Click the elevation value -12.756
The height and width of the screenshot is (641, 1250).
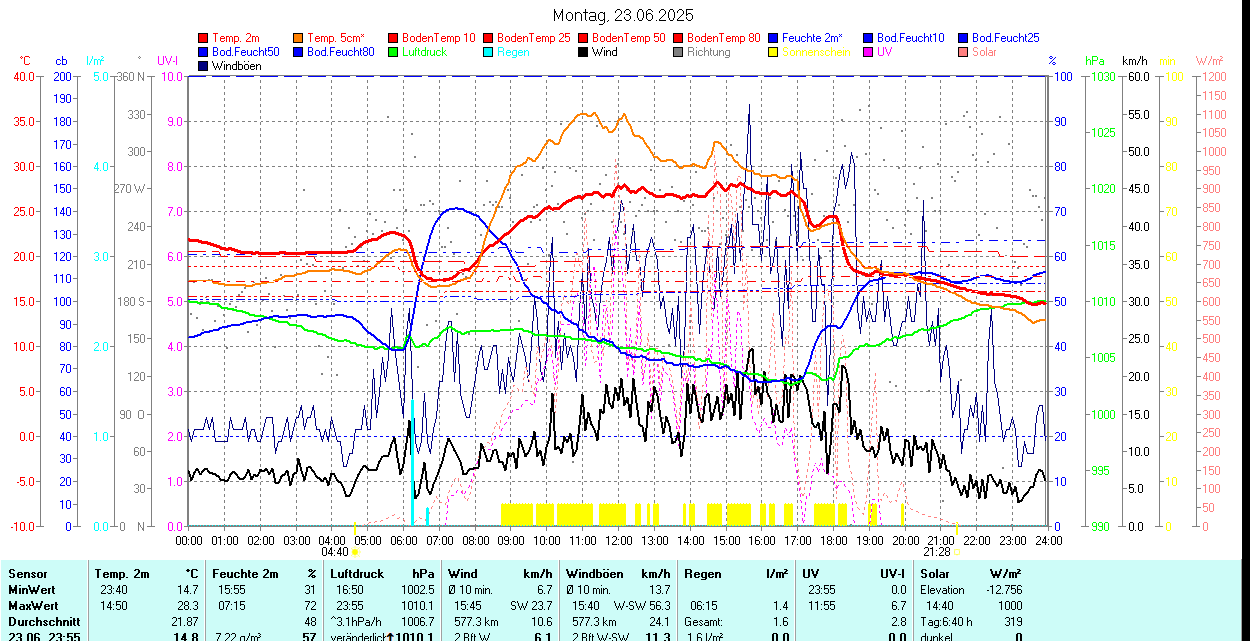click(1002, 590)
